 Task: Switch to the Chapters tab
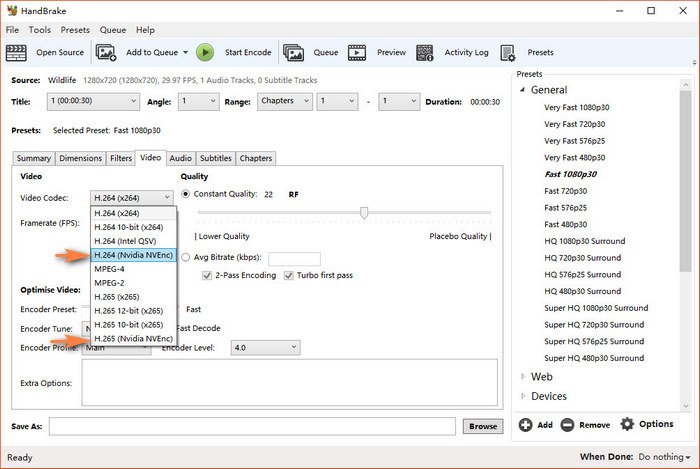255,158
